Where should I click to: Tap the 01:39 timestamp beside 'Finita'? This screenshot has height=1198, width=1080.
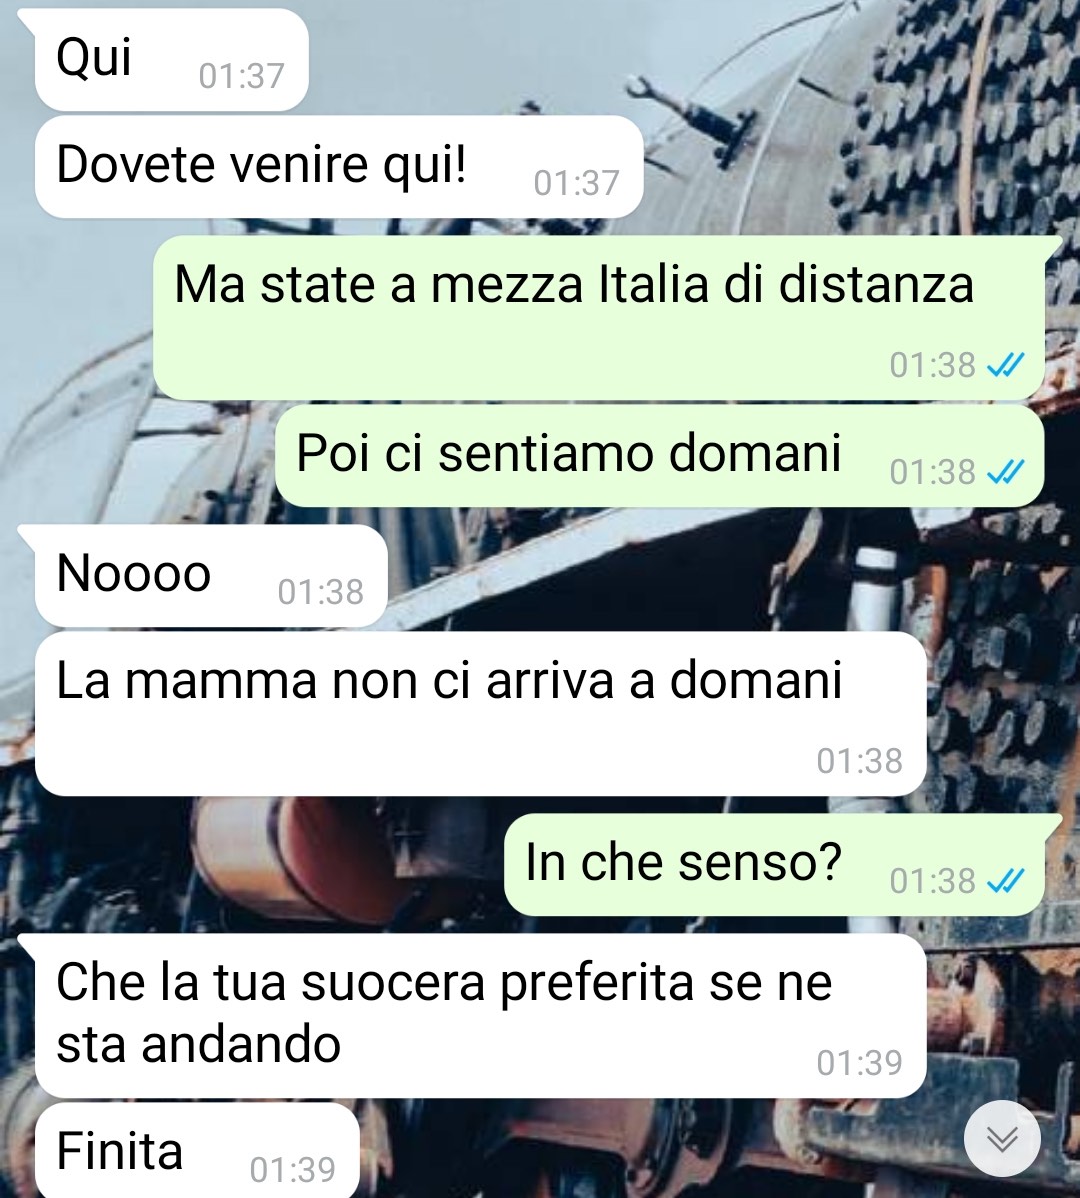click(x=293, y=1170)
